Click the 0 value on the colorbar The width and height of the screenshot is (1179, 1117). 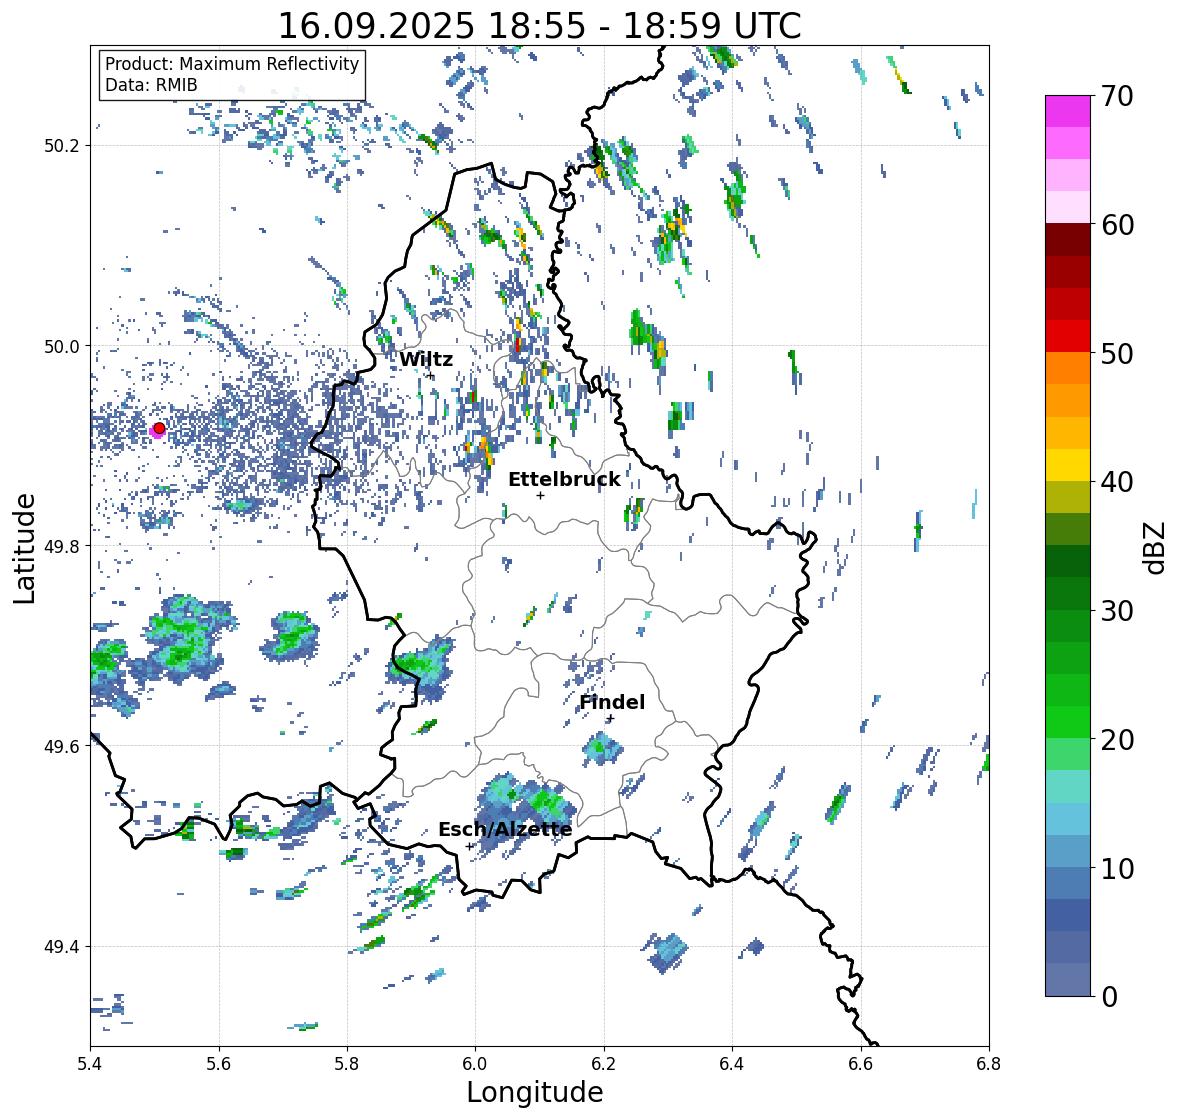pos(1108,997)
